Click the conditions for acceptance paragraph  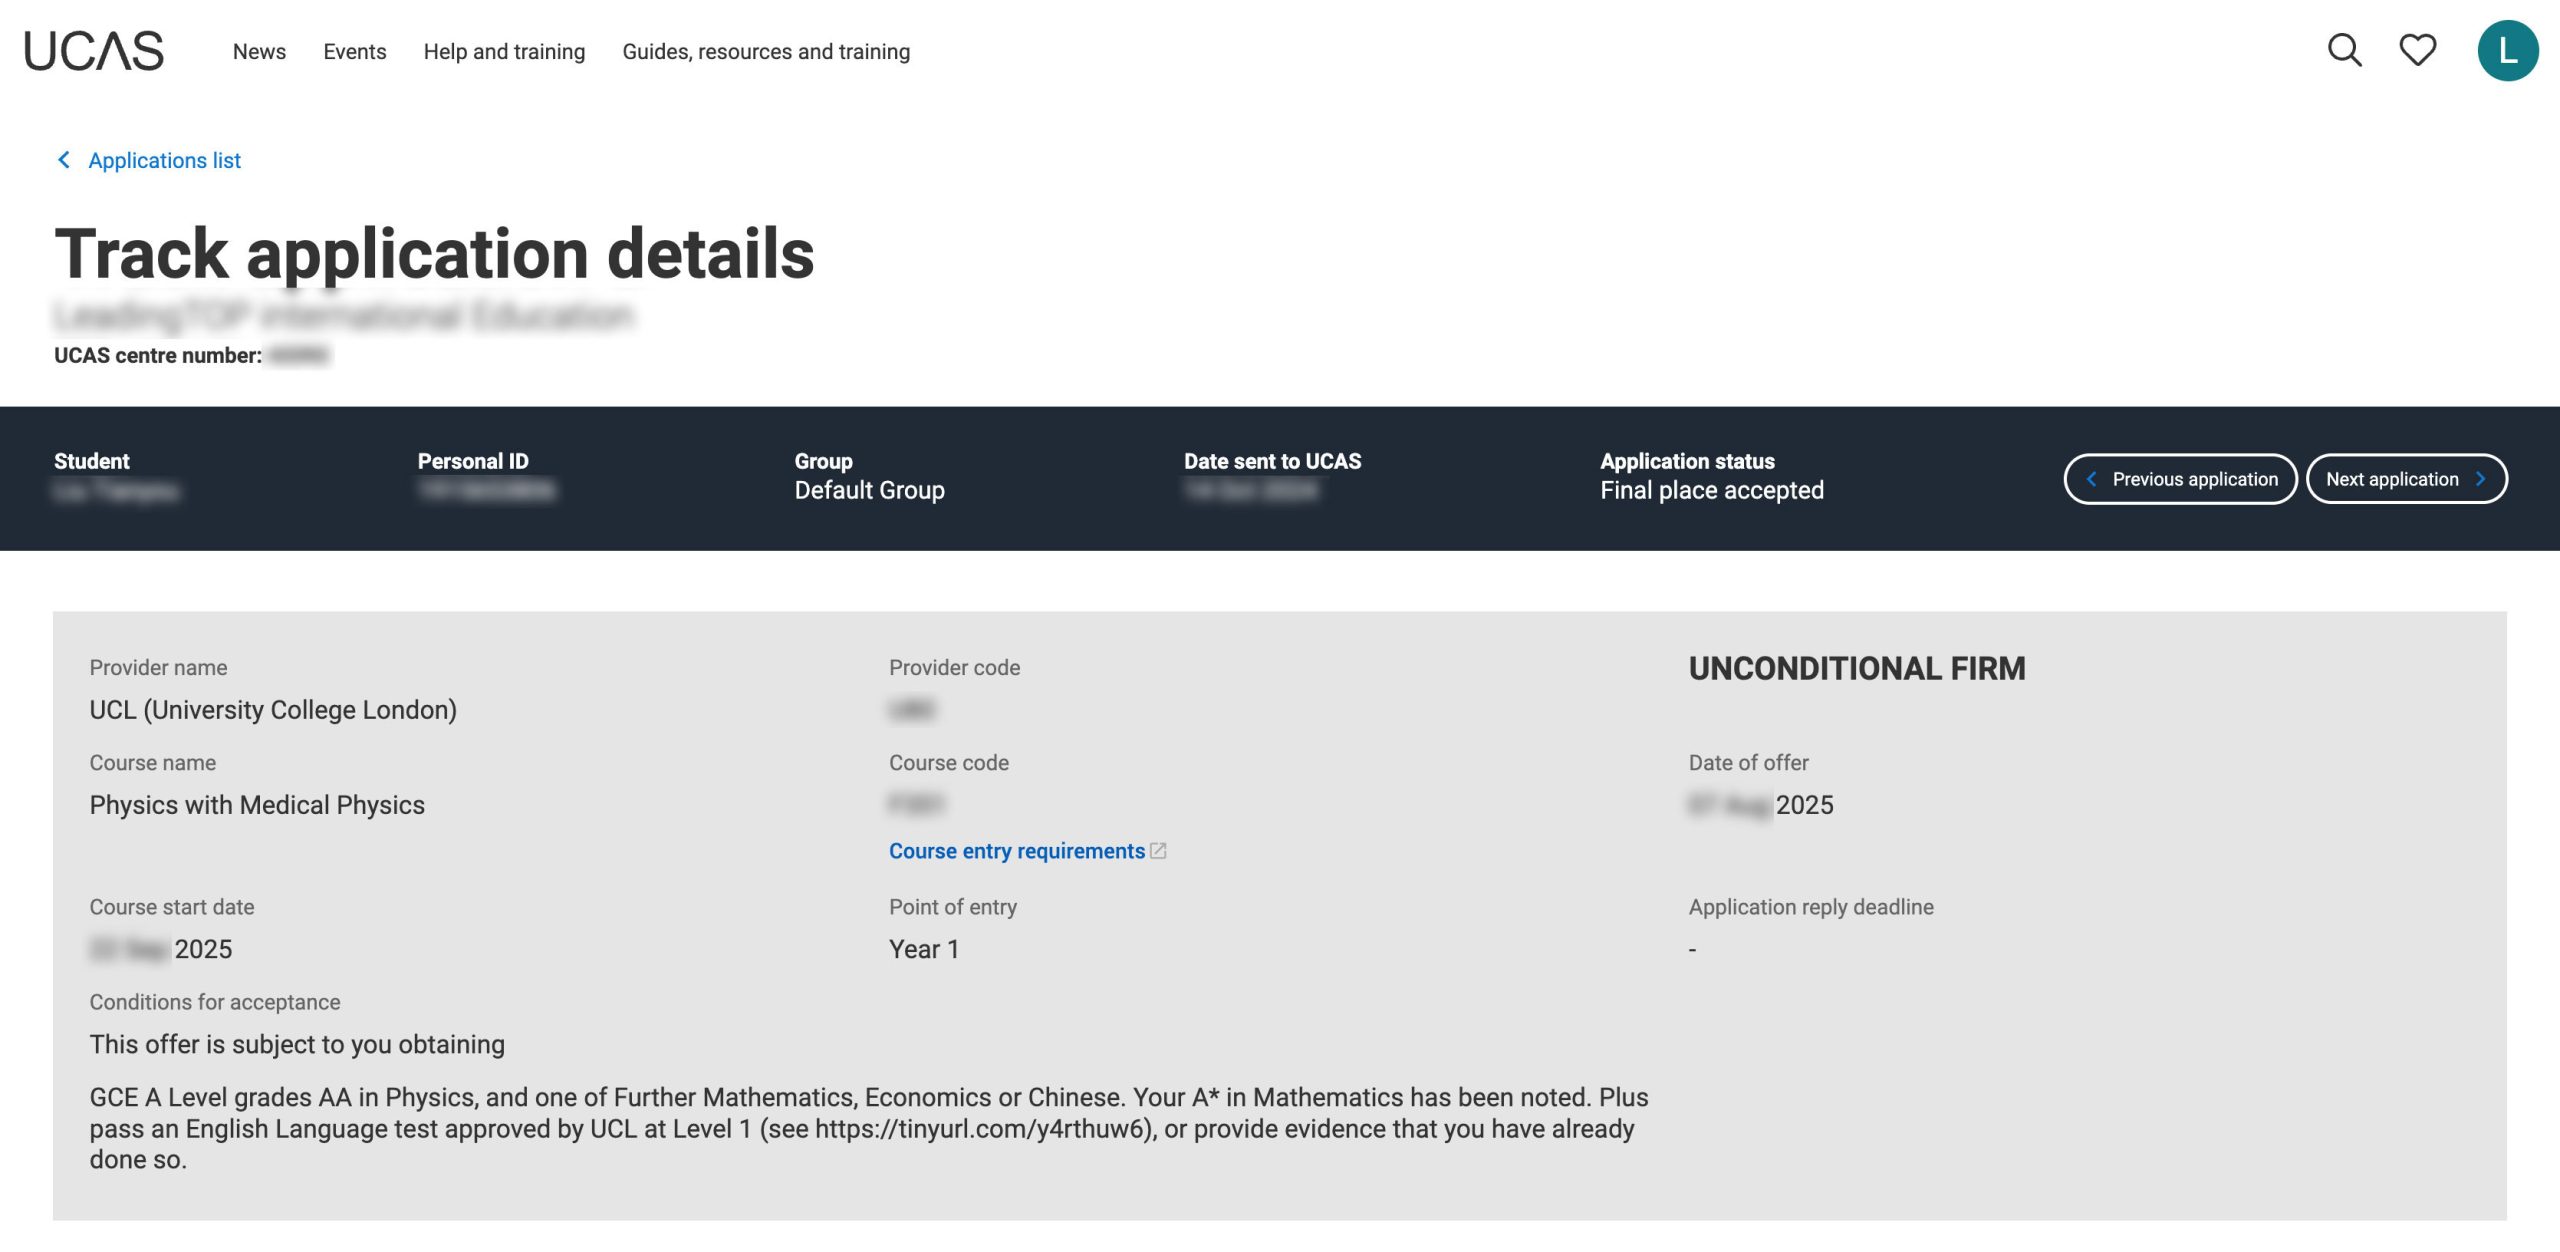868,1128
